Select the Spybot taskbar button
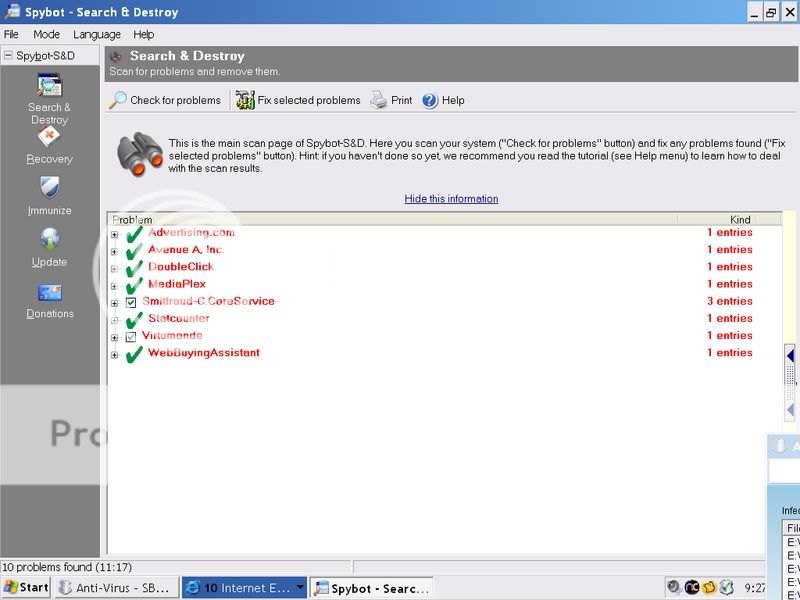800x600 pixels. pyautogui.click(x=372, y=588)
